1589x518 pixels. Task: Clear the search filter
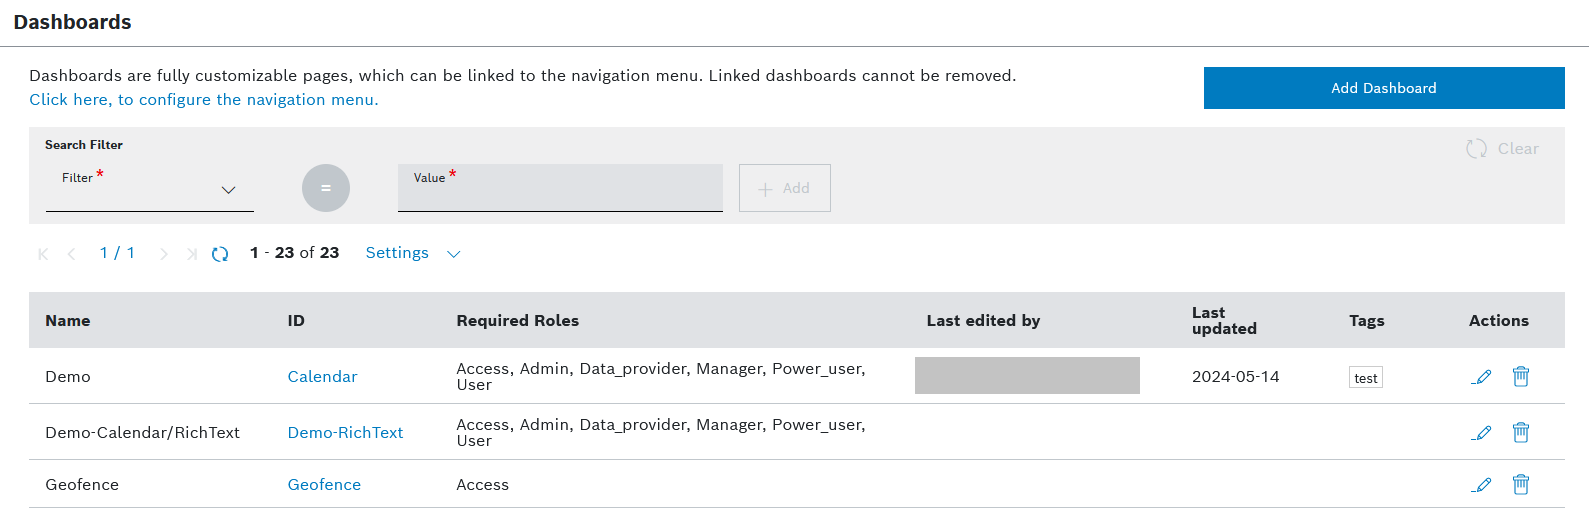[1502, 149]
